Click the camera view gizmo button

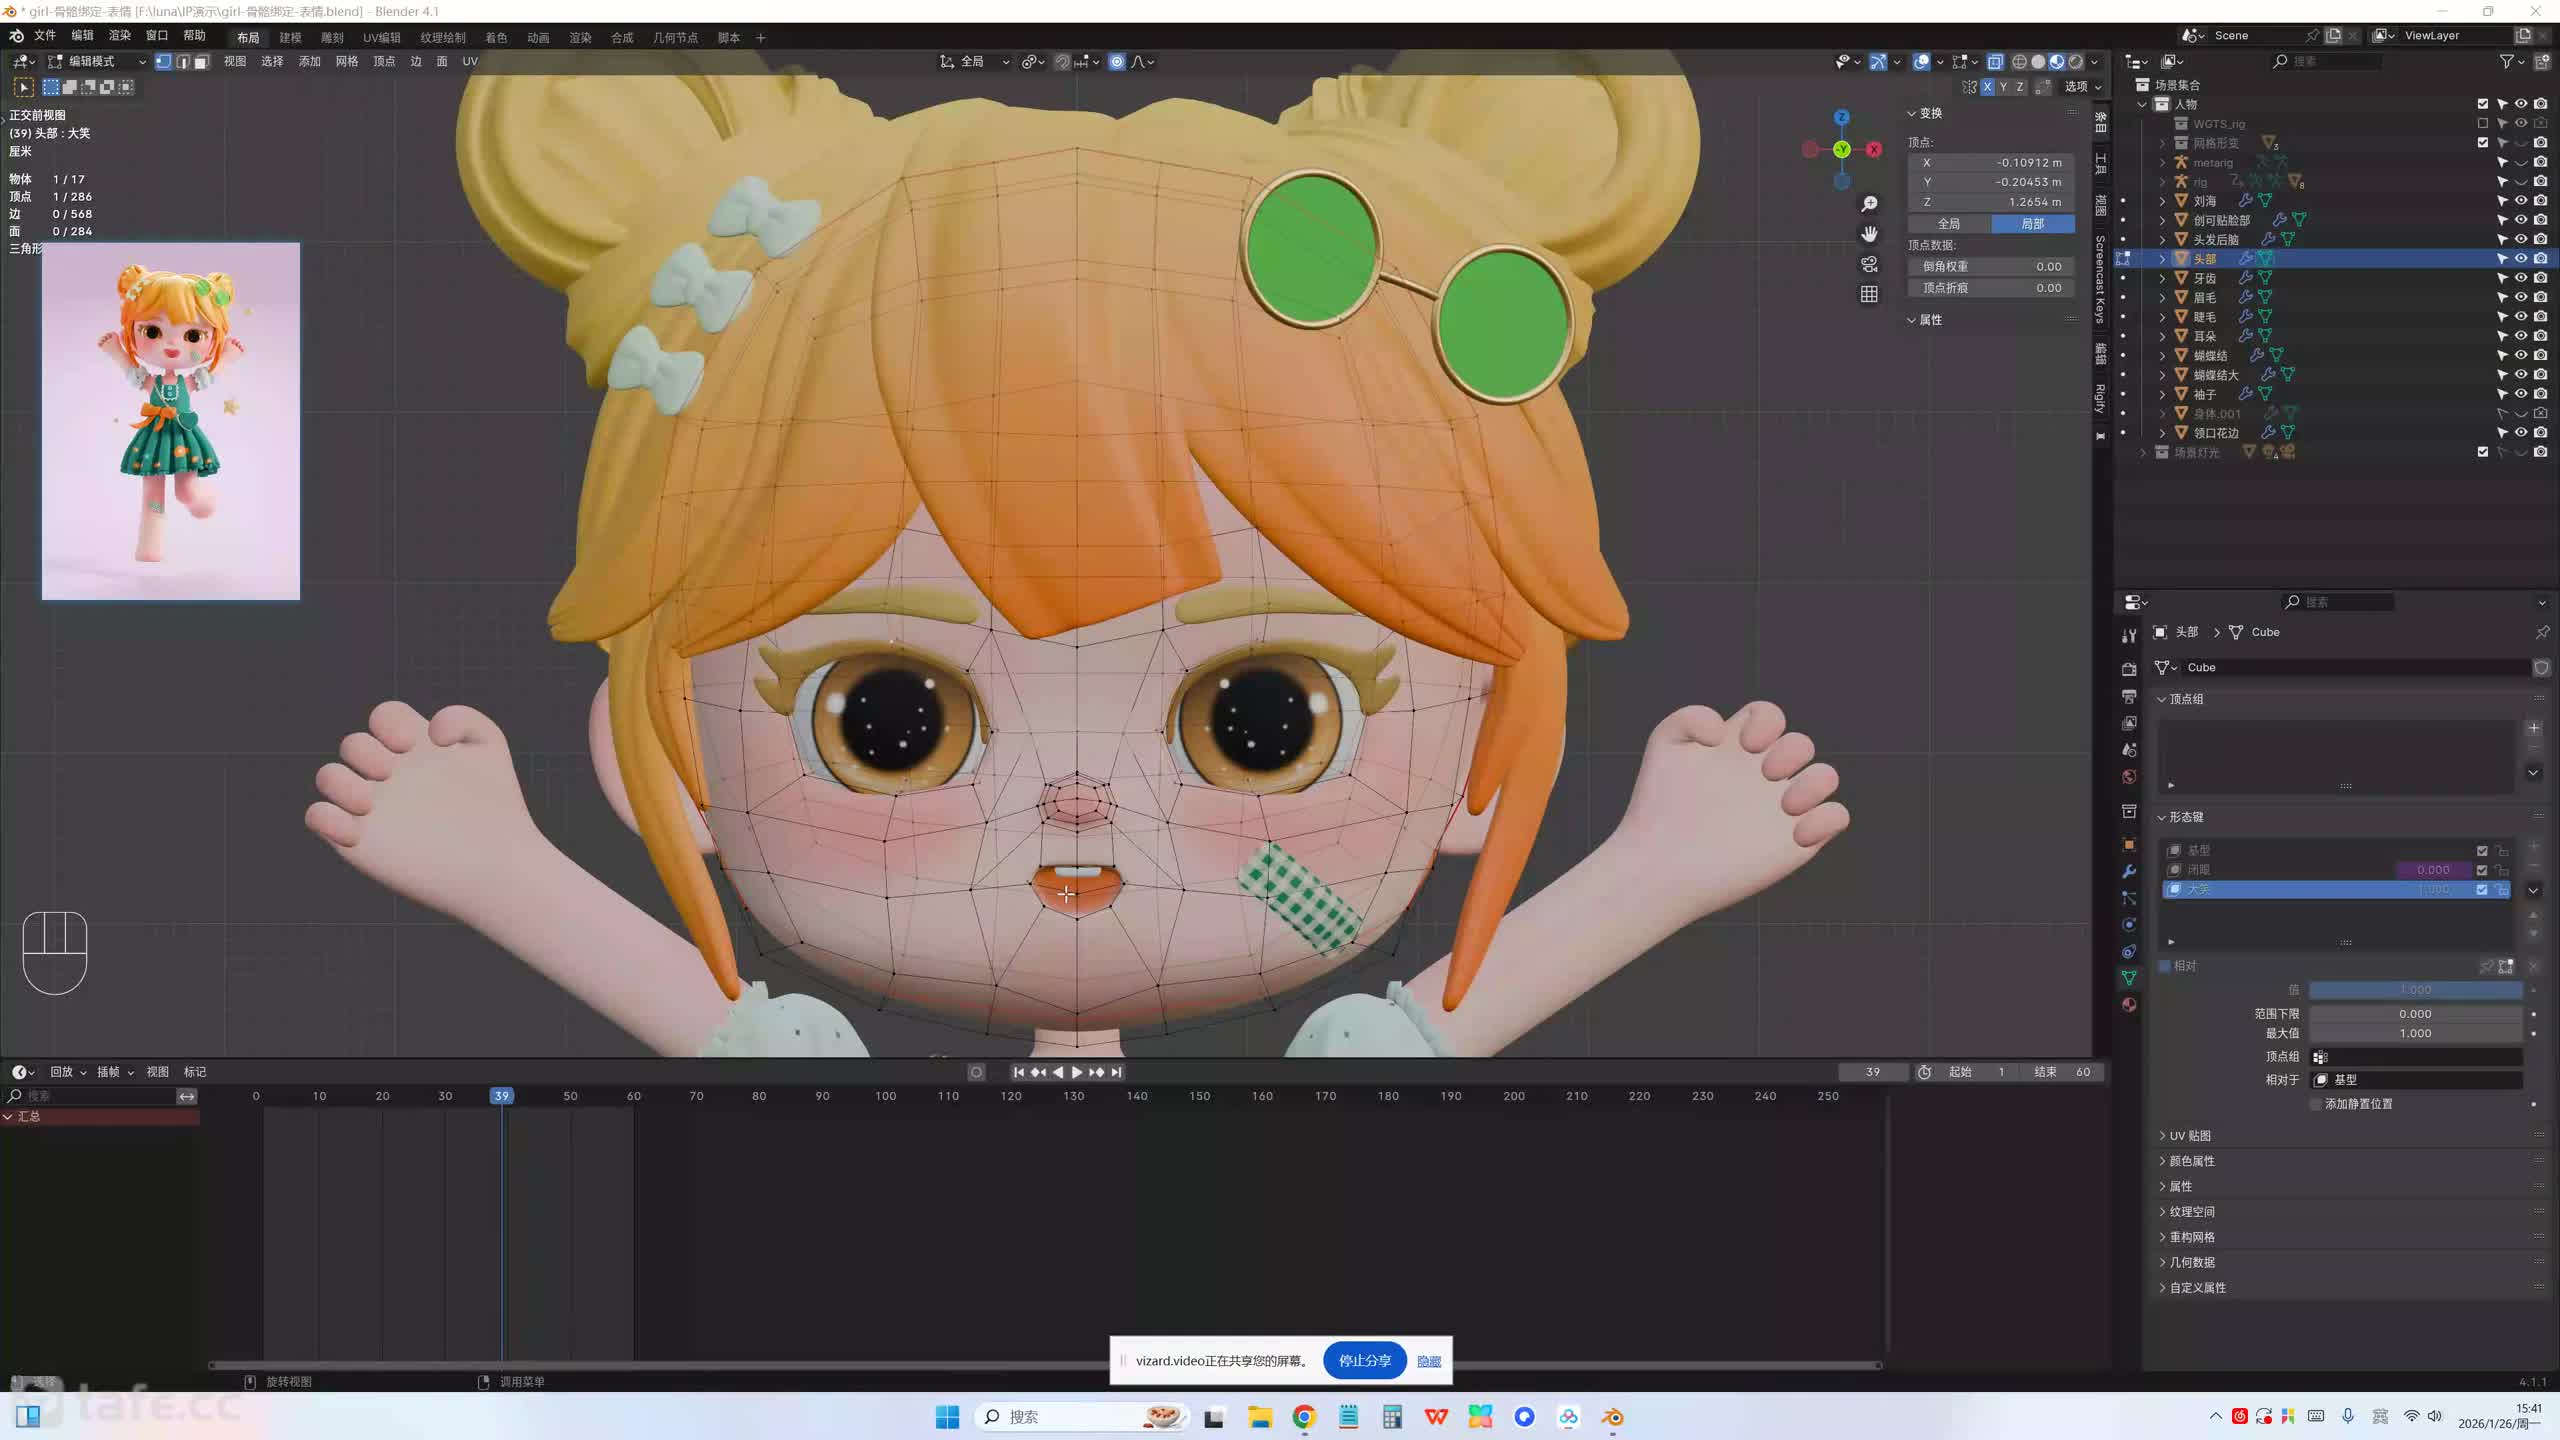click(x=1869, y=264)
